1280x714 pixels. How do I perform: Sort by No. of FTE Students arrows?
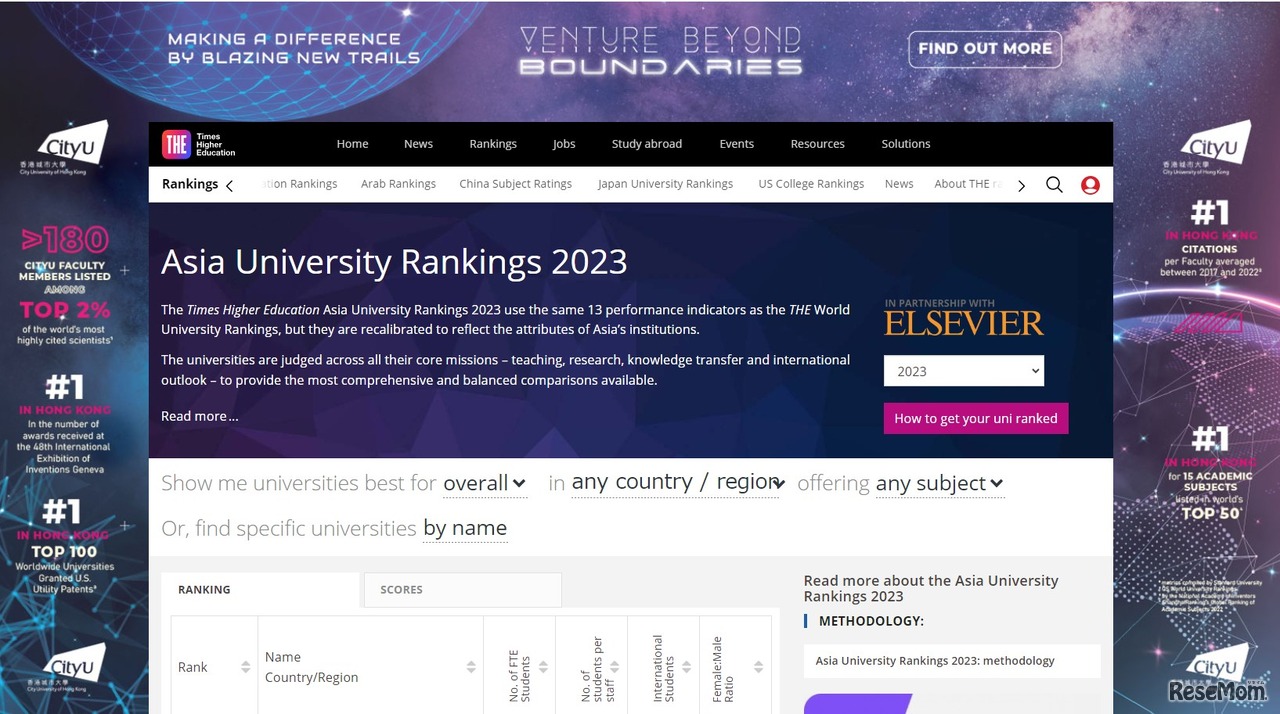coord(543,667)
